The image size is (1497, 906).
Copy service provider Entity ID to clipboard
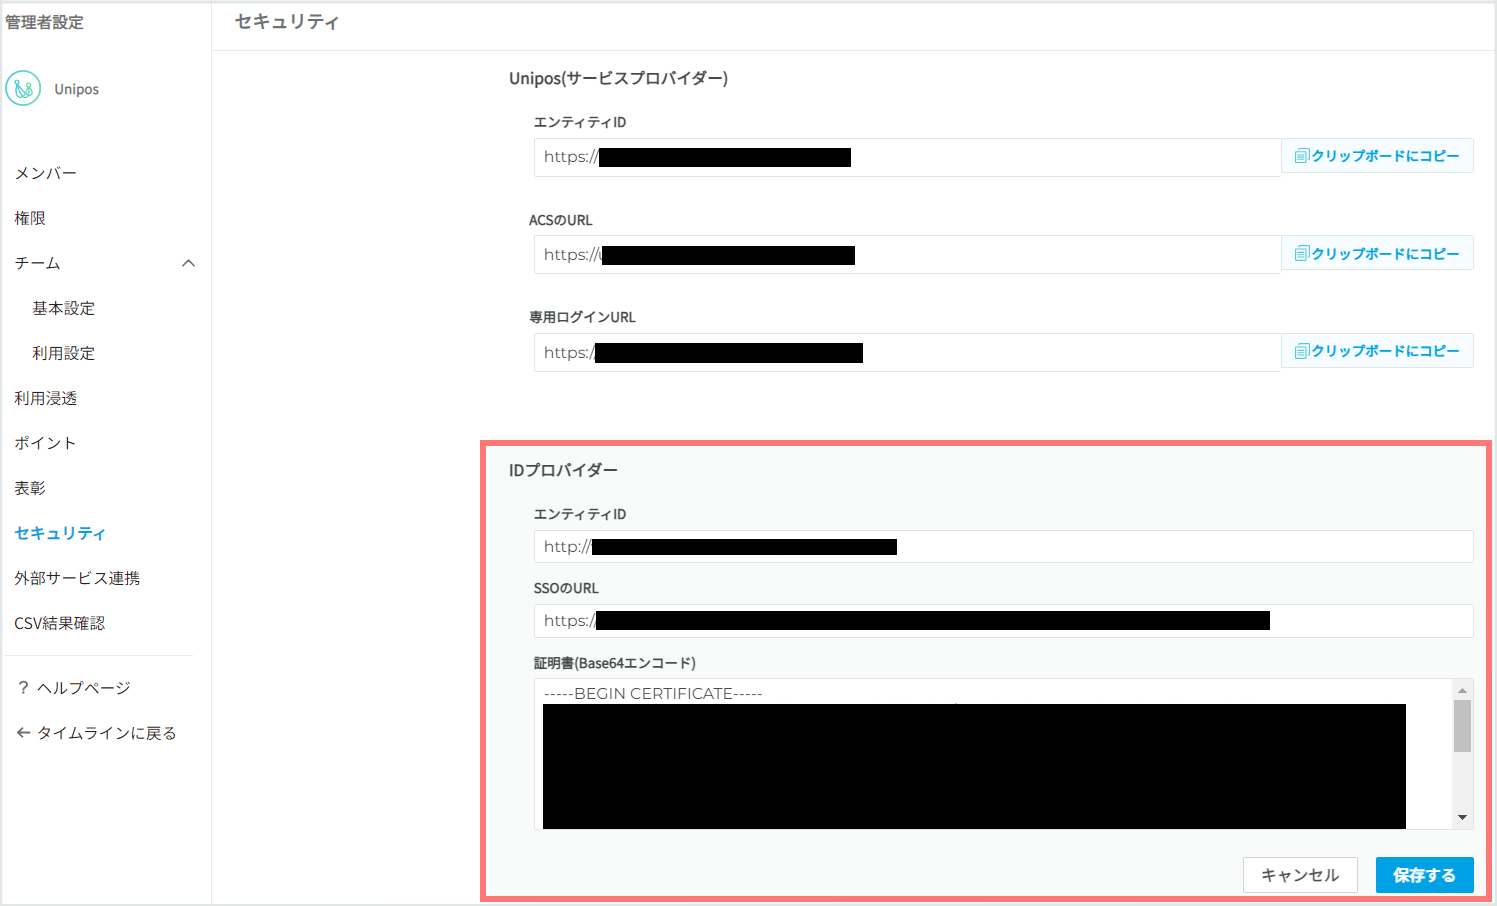coord(1377,156)
